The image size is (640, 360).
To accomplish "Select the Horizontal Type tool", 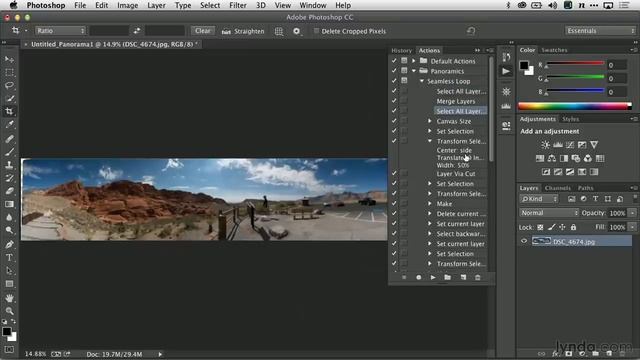I will click(x=9, y=258).
